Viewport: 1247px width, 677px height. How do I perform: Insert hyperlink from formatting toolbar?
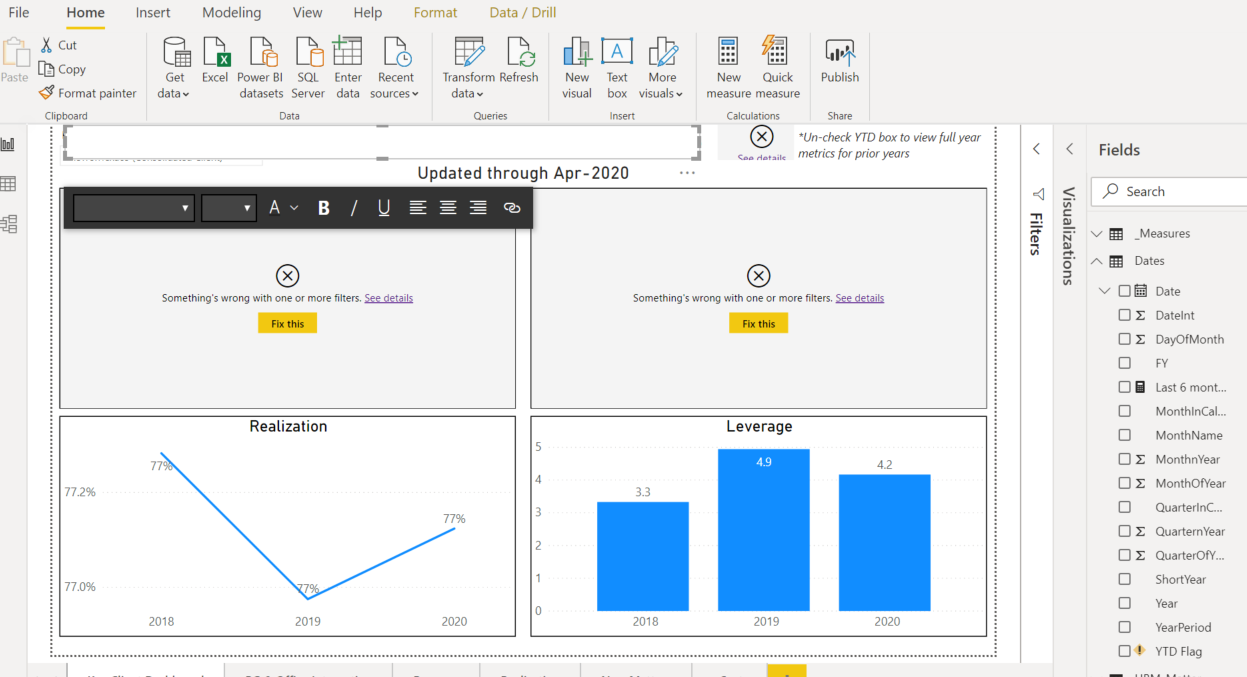[x=512, y=208]
